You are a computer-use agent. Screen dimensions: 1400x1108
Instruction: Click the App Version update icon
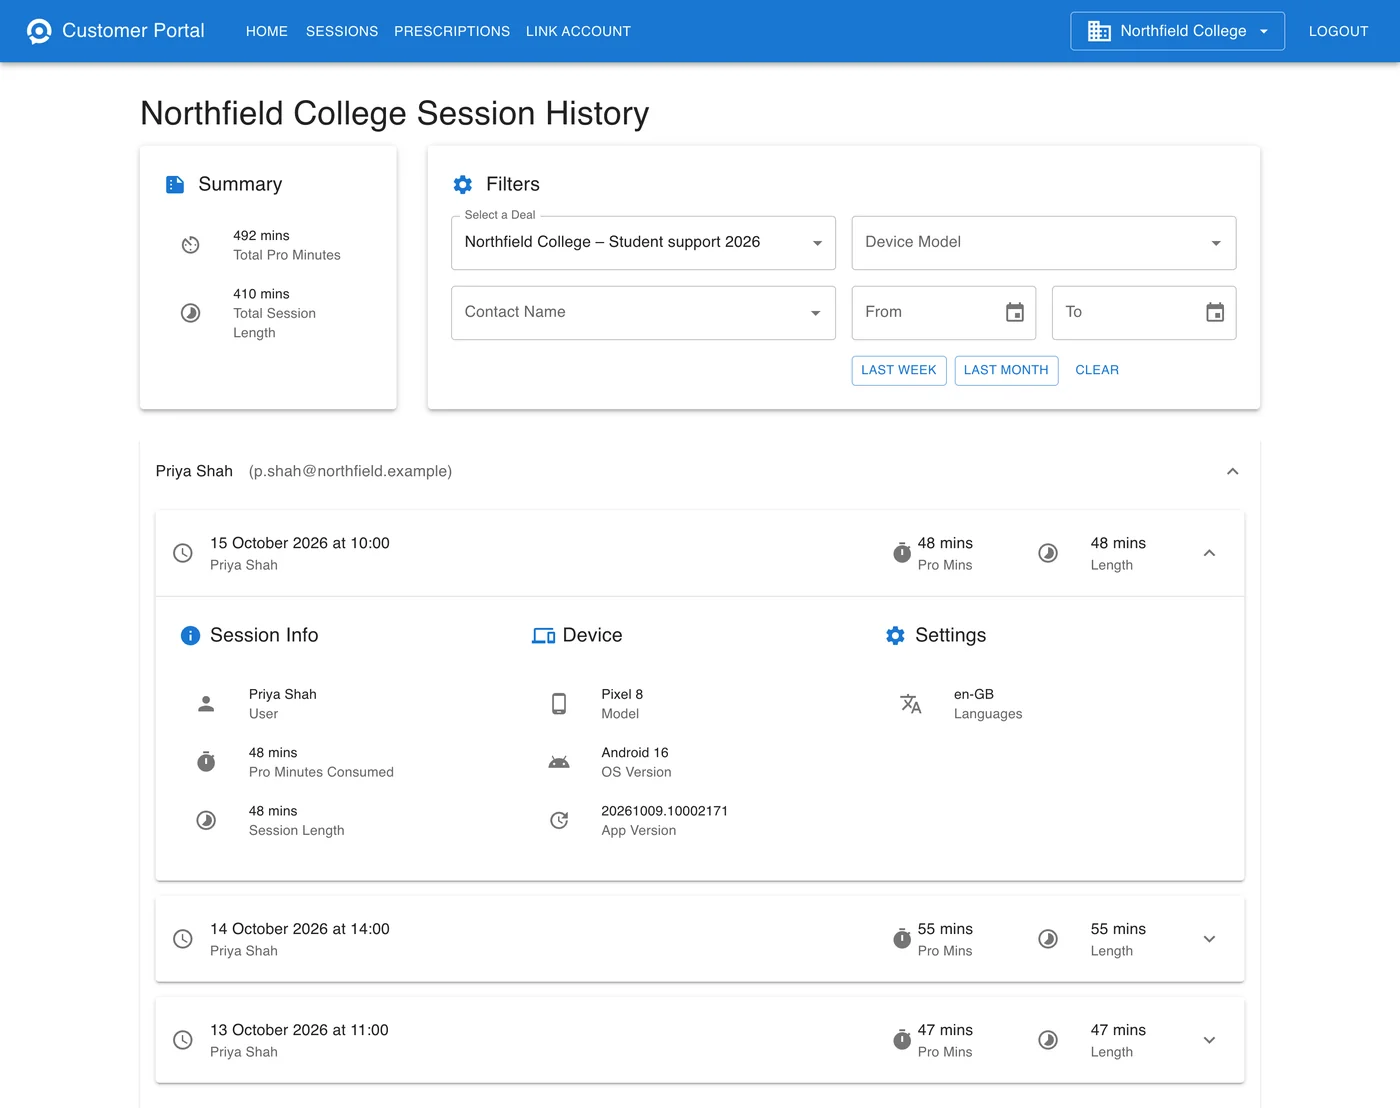pos(559,821)
